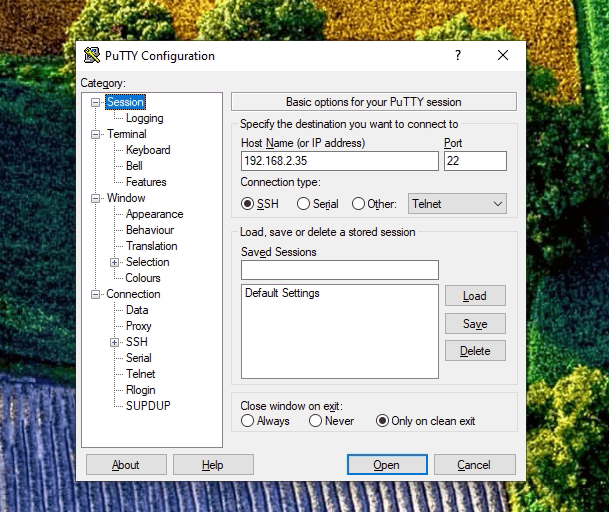This screenshot has height=512, width=609.
Task: Click the PuTTY icon in title bar
Action: tap(92, 56)
